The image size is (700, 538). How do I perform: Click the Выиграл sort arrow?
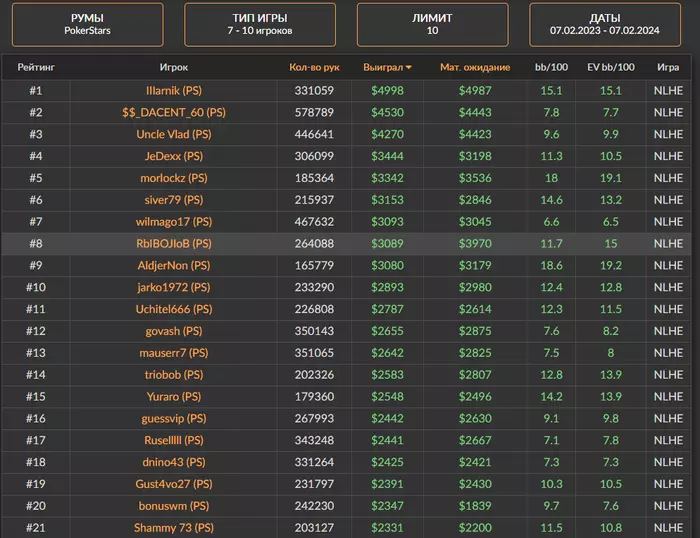pos(408,68)
